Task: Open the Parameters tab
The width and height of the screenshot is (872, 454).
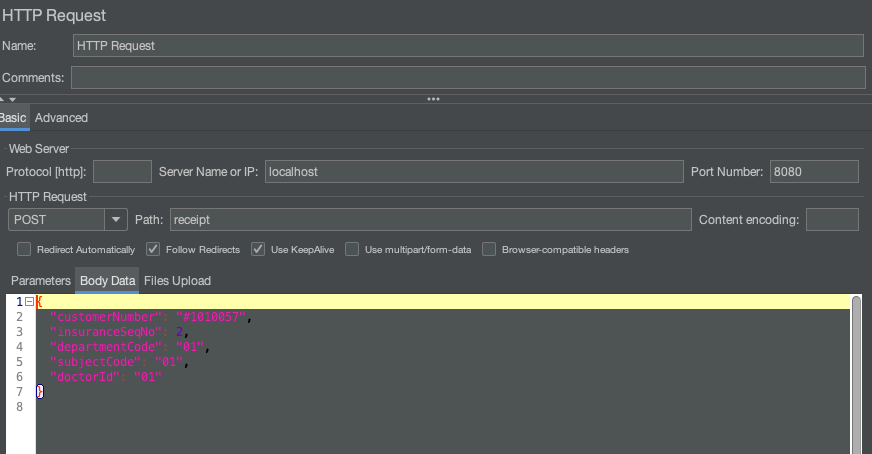Action: 41,281
